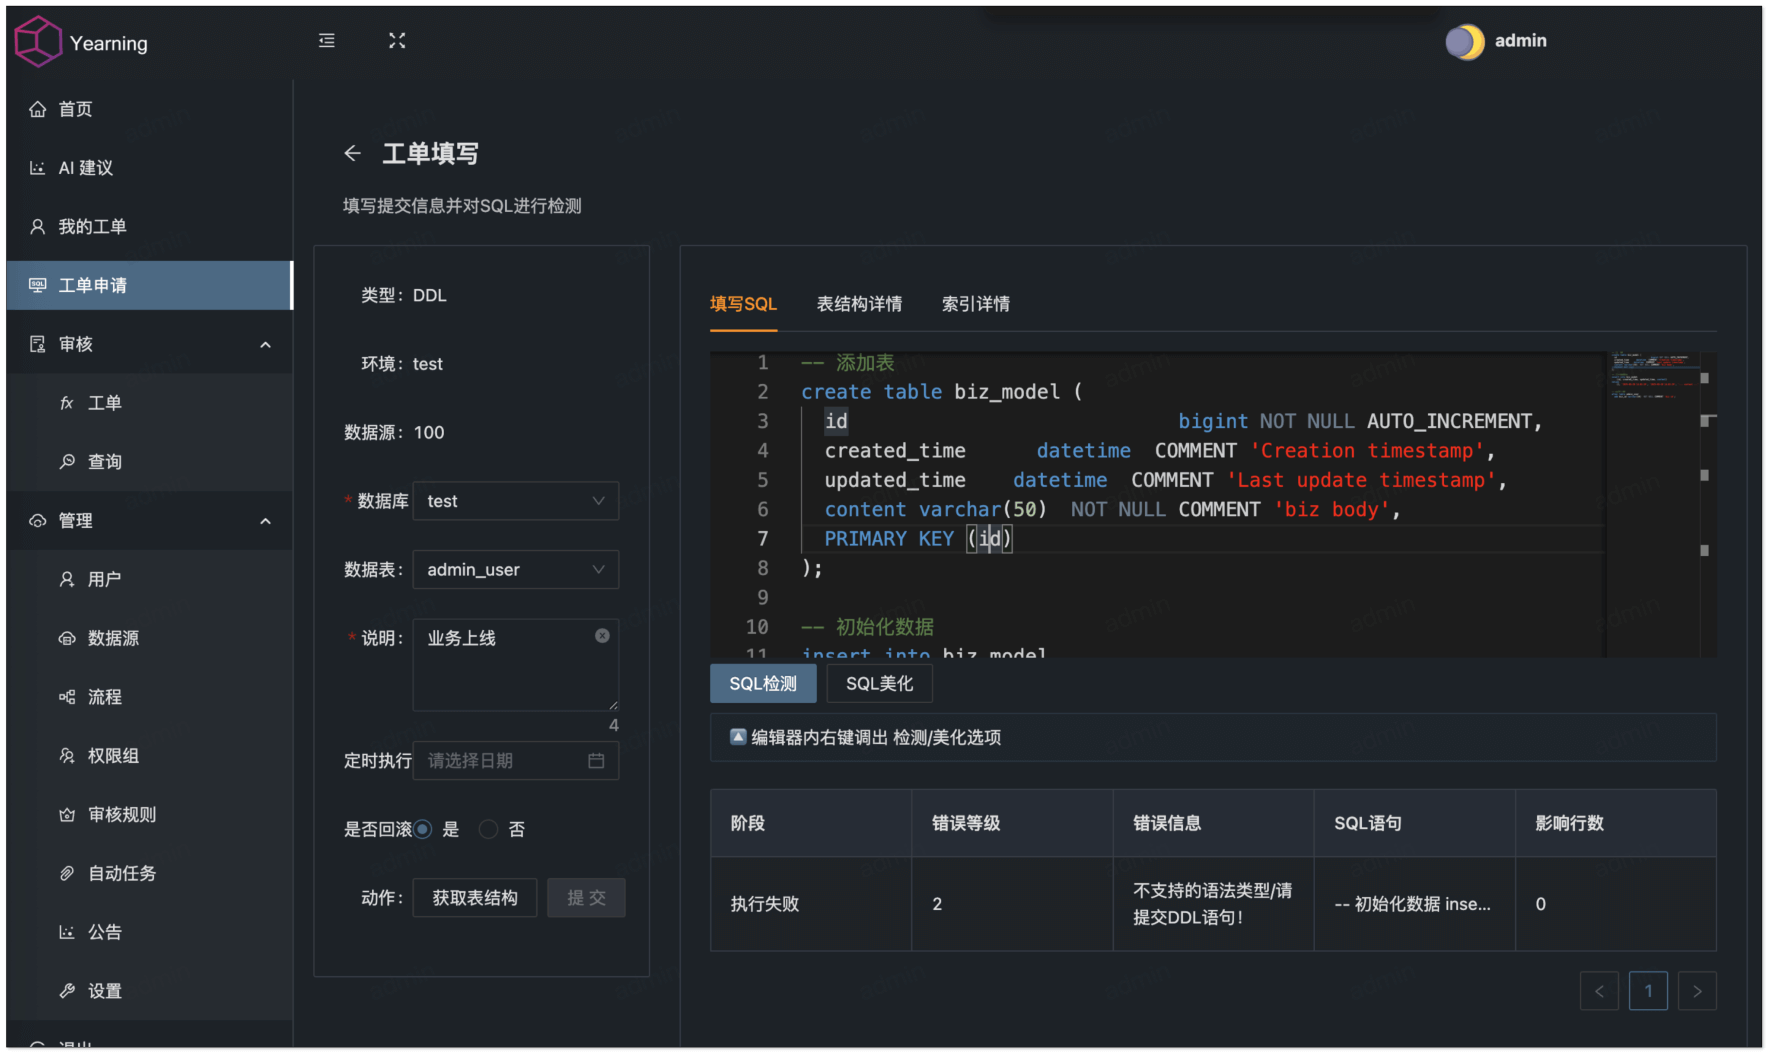Select 是 for 是否回滚

423,829
